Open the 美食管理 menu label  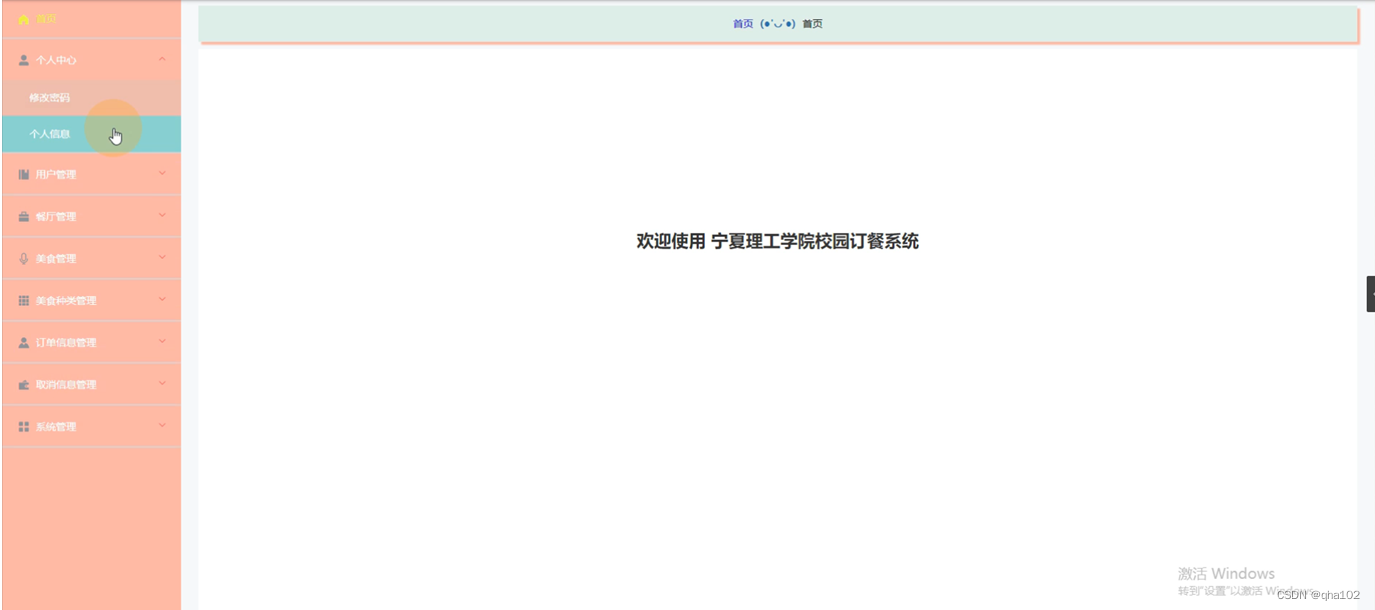click(56, 258)
